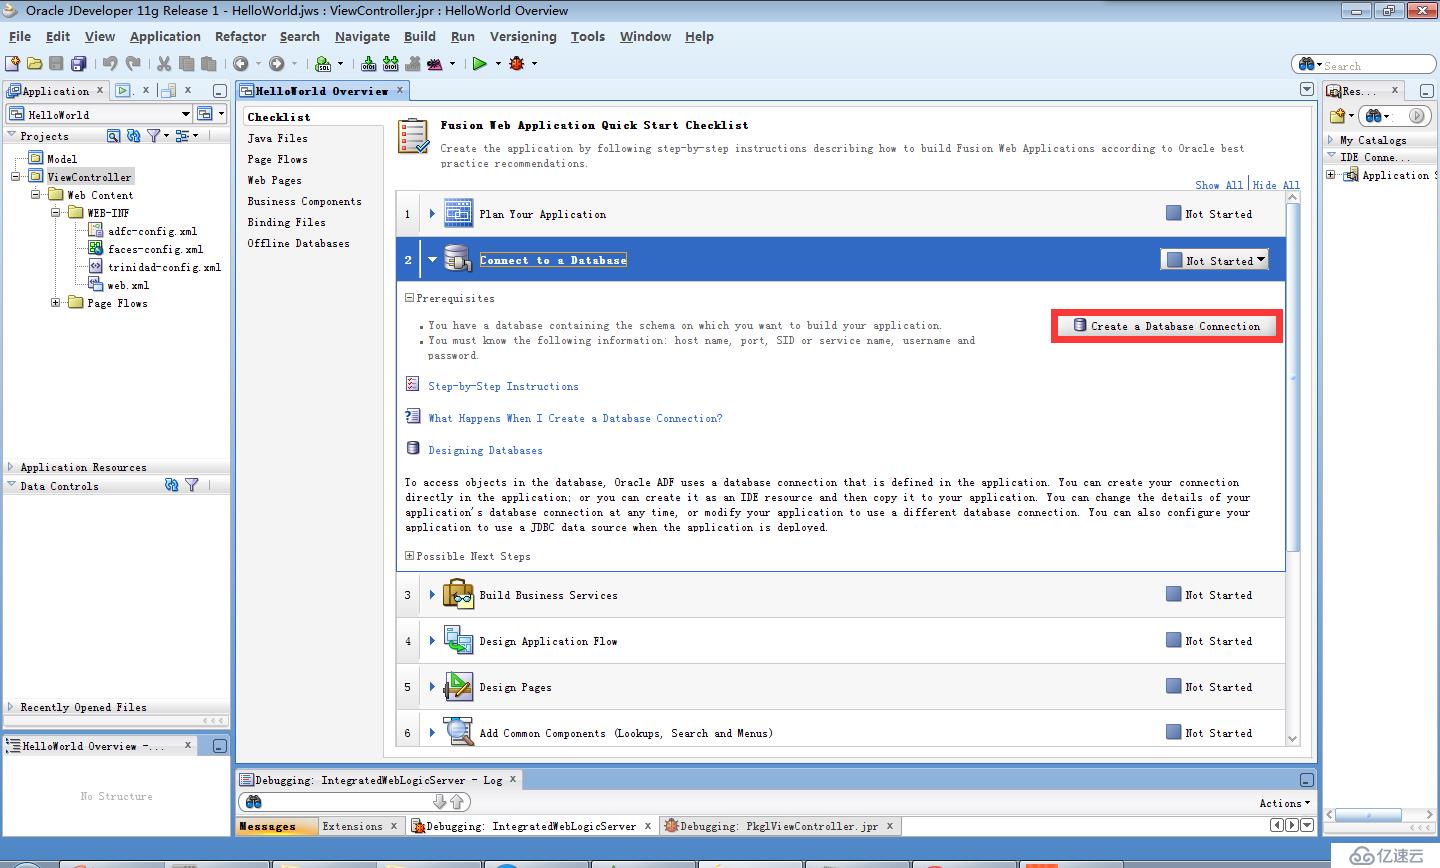
Task: Click the log window binoculars search icon
Action: [x=253, y=802]
